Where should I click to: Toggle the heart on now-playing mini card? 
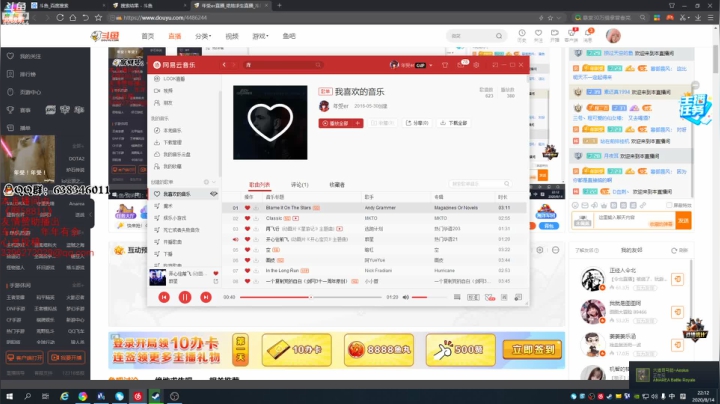point(216,274)
